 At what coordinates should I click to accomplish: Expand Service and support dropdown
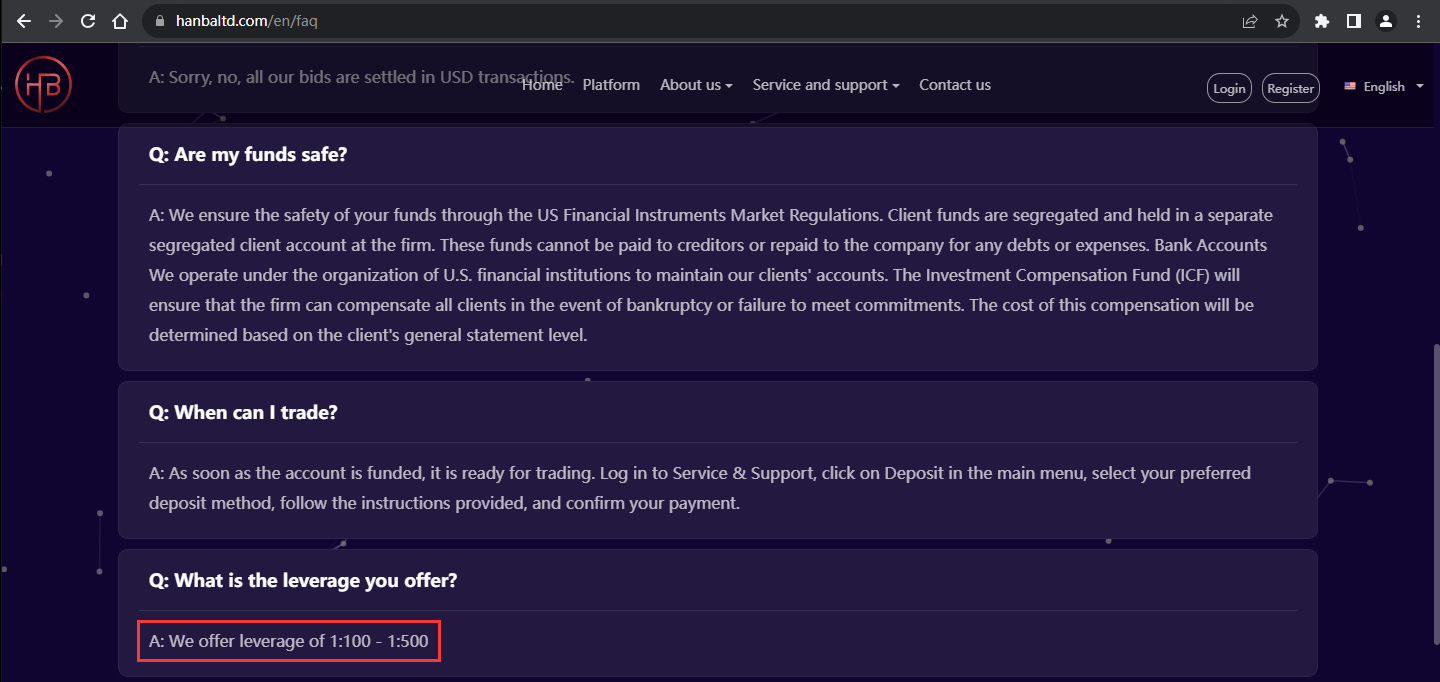point(826,85)
